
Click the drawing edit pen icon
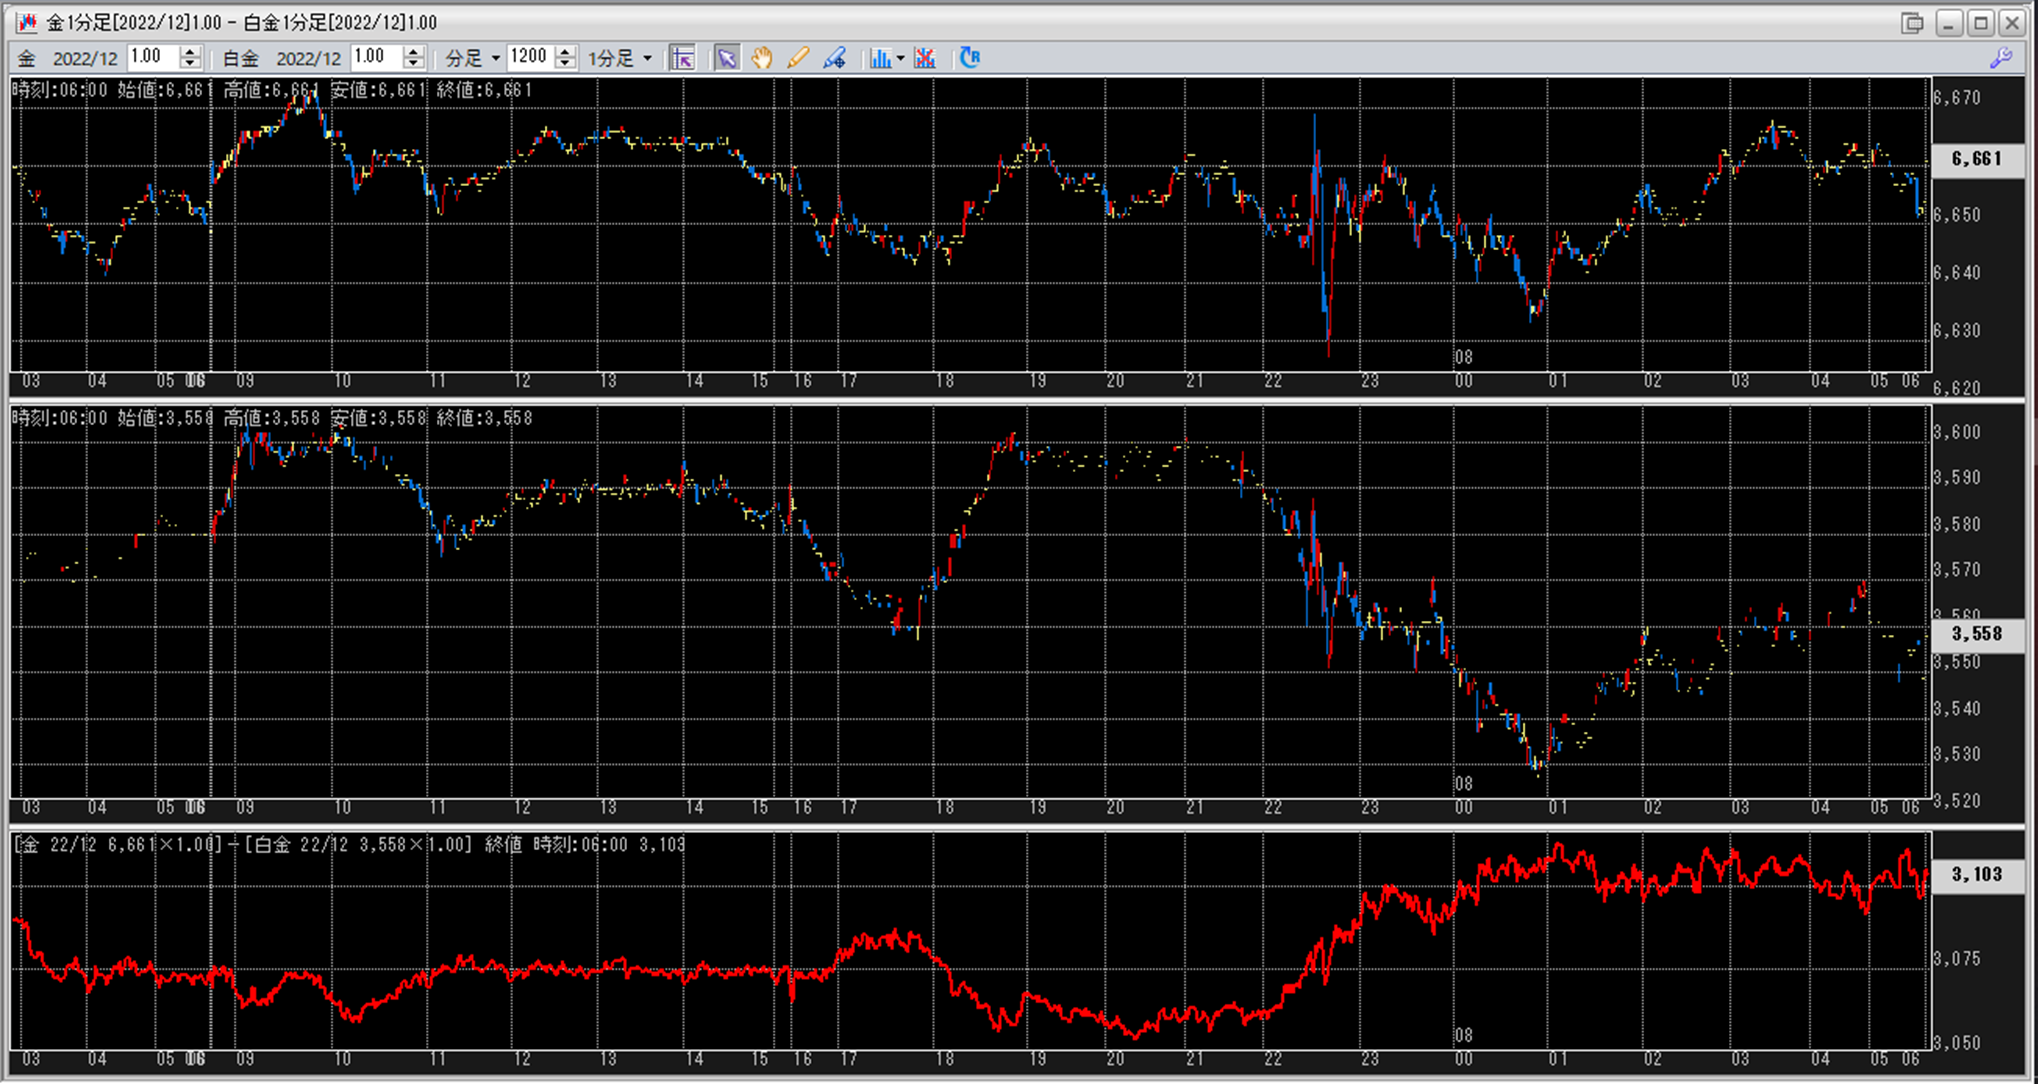click(x=834, y=58)
